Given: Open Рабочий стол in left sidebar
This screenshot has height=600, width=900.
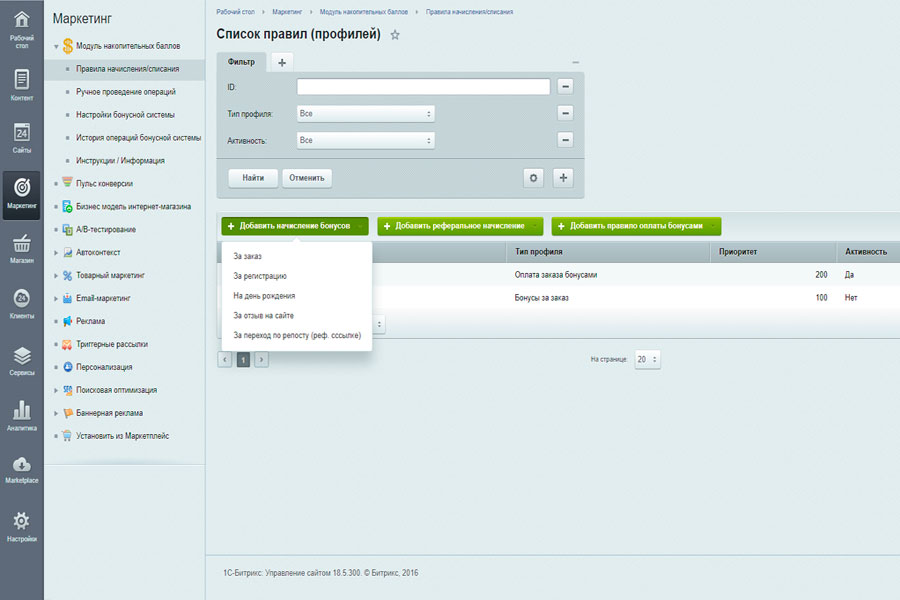Looking at the screenshot, I should (21, 26).
